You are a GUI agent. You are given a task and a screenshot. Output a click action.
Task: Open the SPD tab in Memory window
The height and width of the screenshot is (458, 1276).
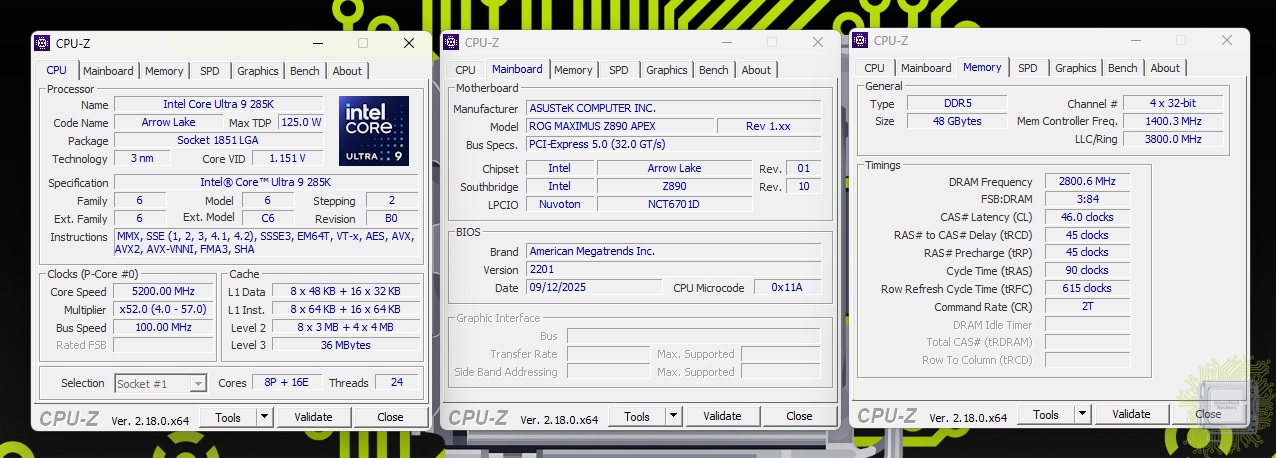click(x=1027, y=68)
